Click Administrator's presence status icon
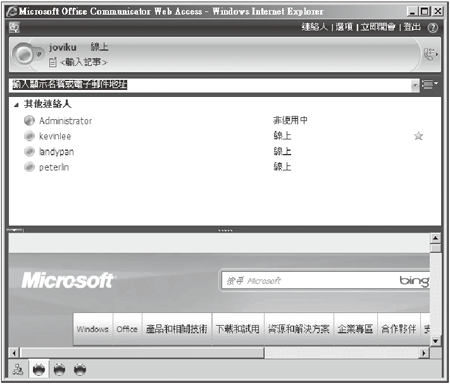450x384 pixels. (x=29, y=121)
